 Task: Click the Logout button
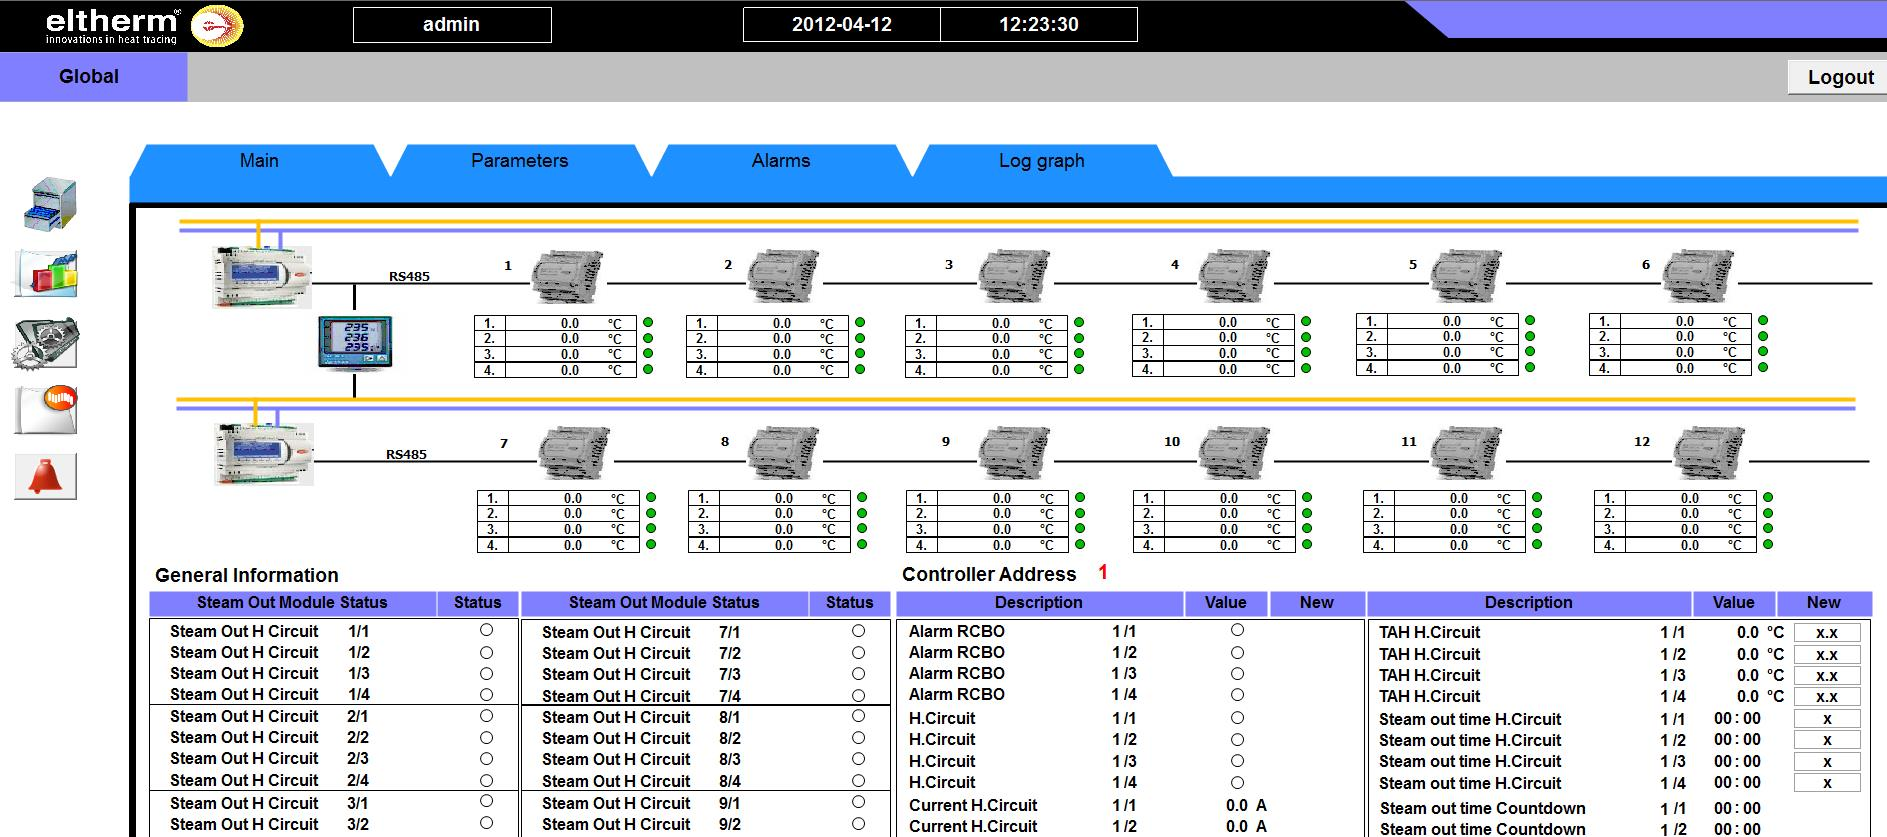point(1840,77)
